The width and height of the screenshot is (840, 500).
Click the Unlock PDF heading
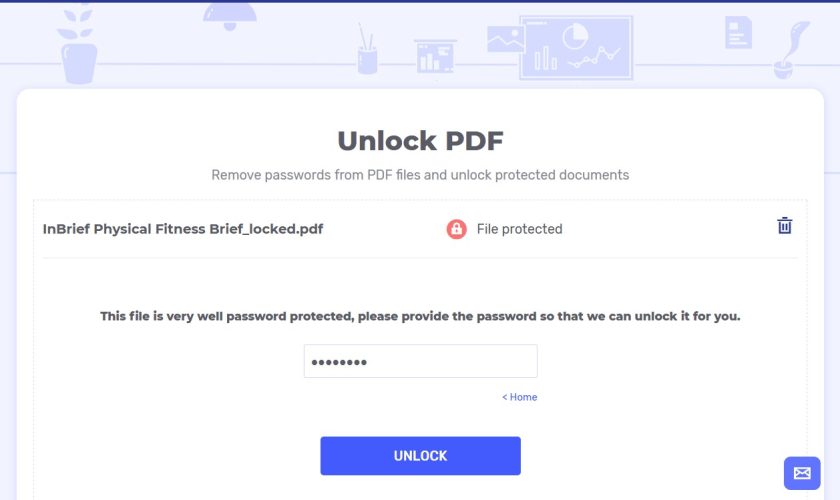click(421, 140)
